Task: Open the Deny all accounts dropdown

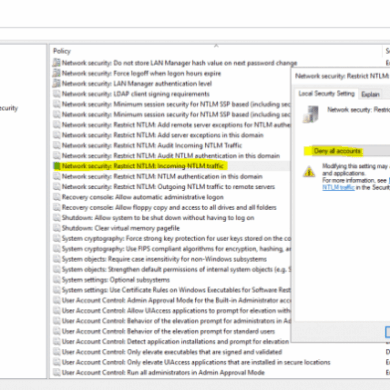Action: pos(347,151)
